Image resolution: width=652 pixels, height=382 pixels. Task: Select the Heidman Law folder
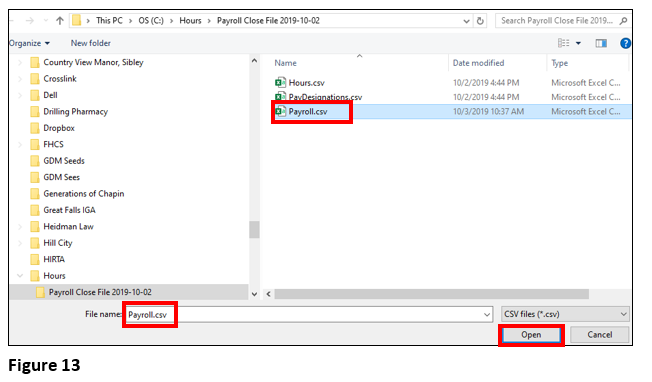(x=68, y=227)
